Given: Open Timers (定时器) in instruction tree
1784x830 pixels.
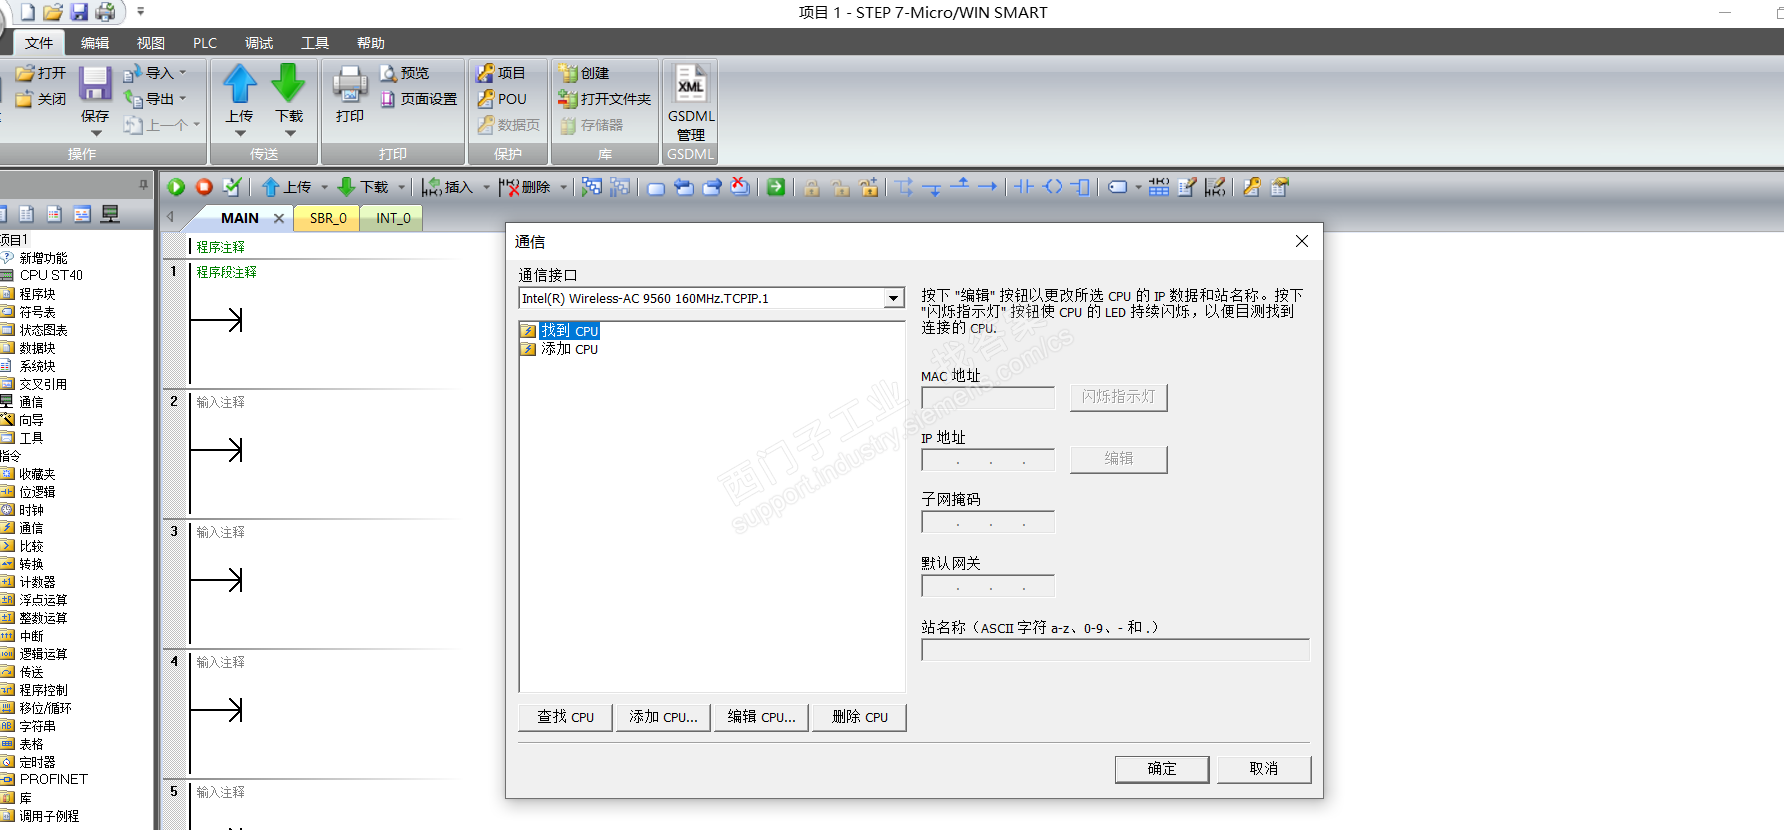Looking at the screenshot, I should (37, 762).
